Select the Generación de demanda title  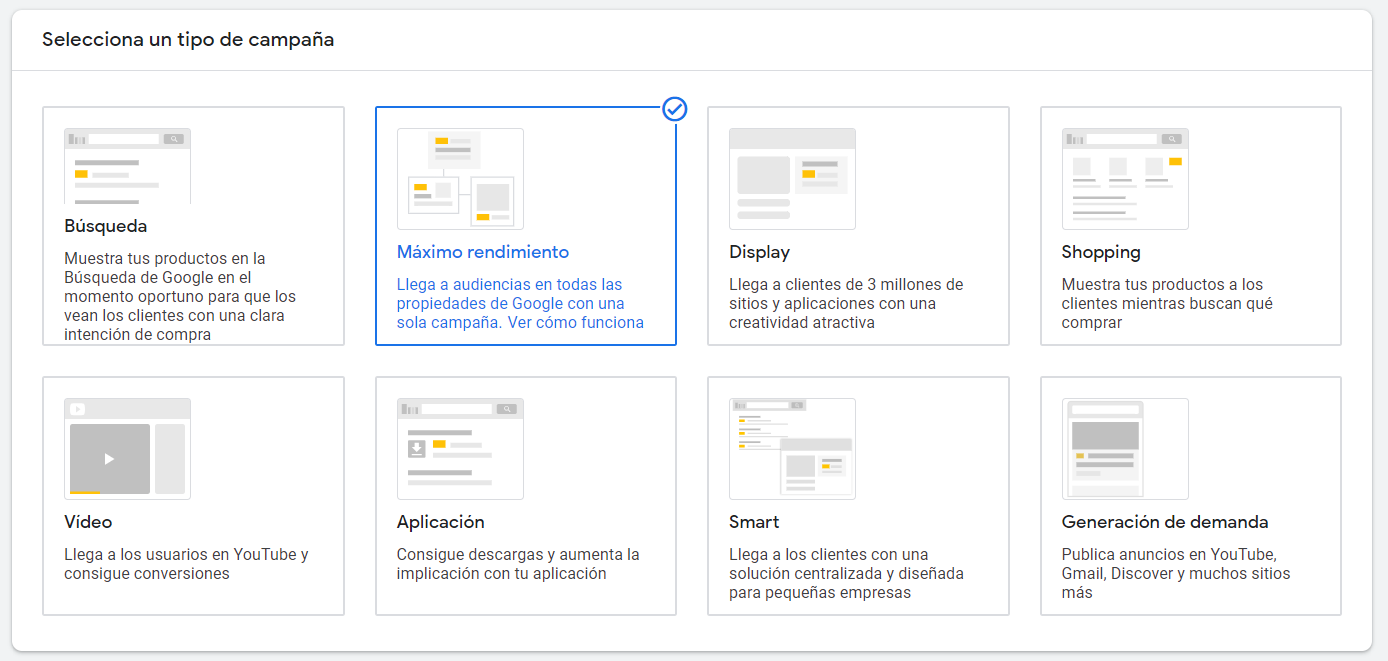point(1165,522)
